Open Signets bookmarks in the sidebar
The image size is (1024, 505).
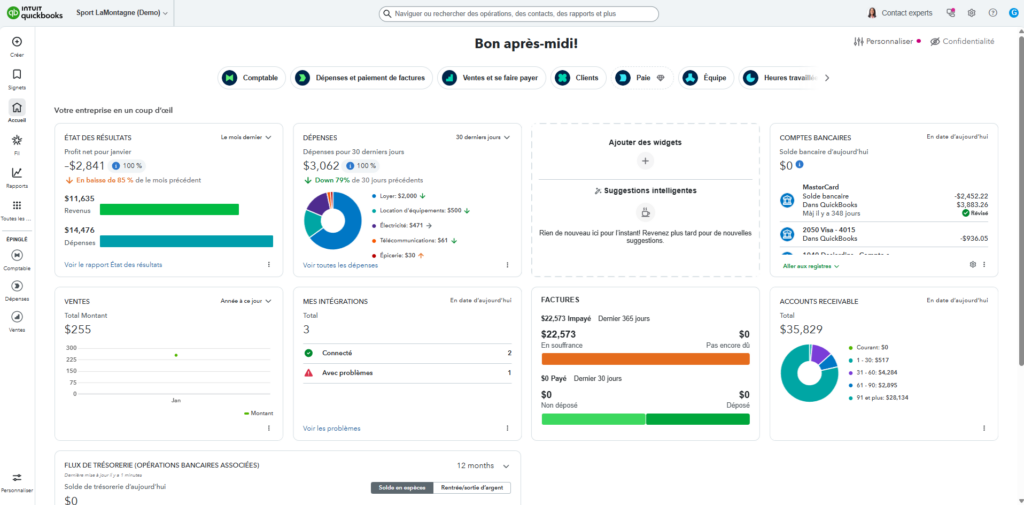(16, 74)
